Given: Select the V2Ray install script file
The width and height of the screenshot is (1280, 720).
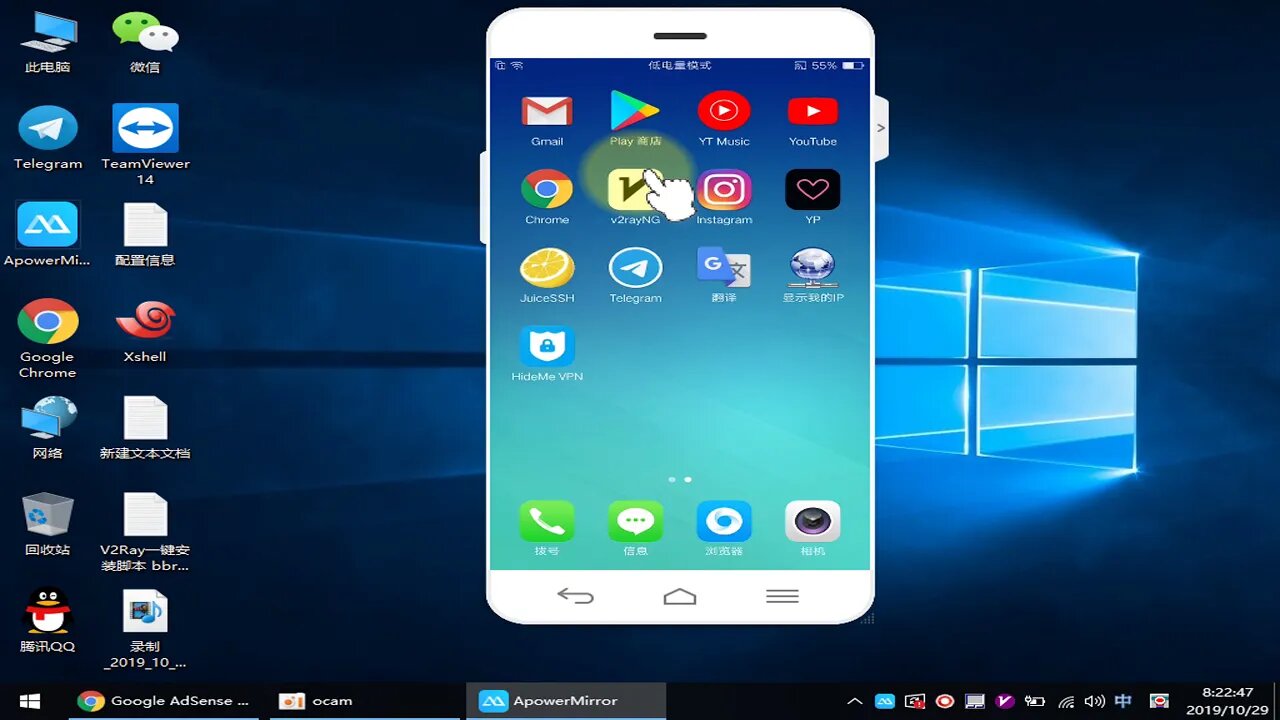Looking at the screenshot, I should [145, 531].
